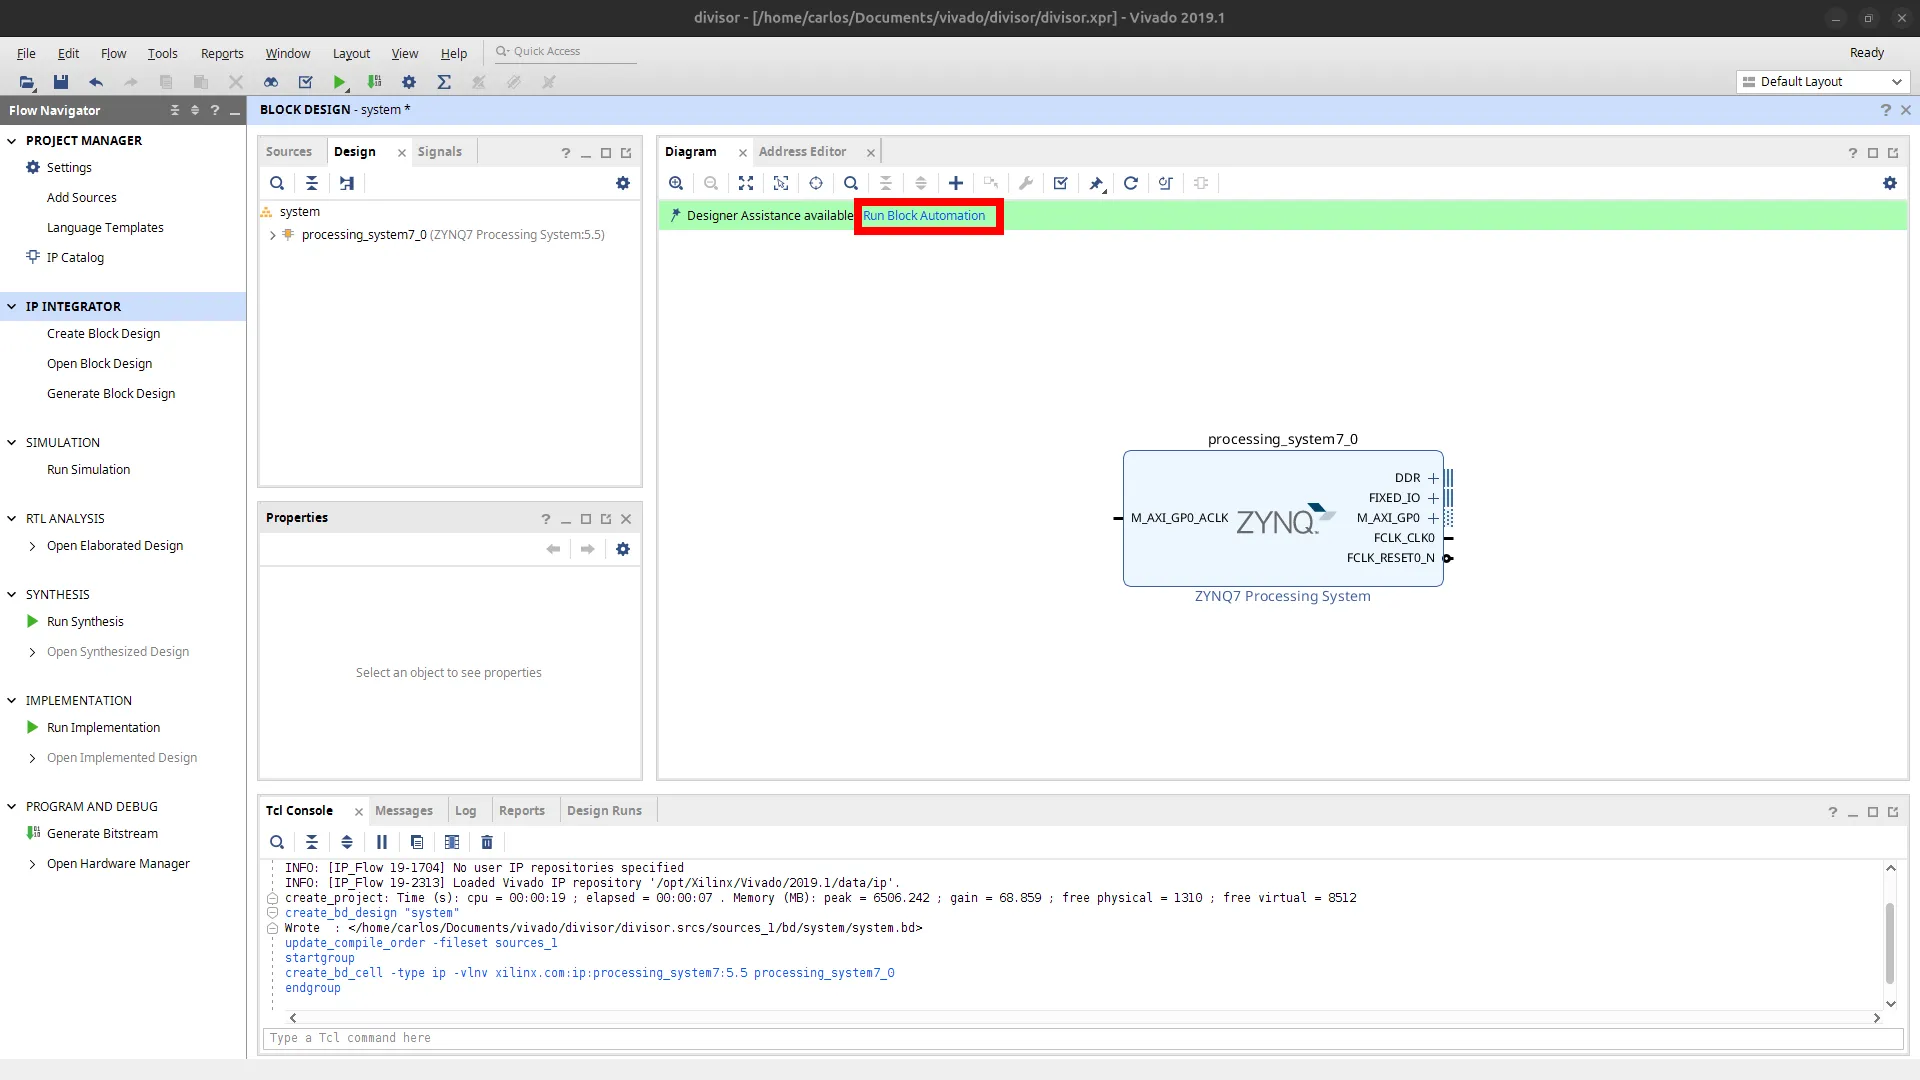Collapse the RTL ANALYSIS section

pyautogui.click(x=12, y=519)
